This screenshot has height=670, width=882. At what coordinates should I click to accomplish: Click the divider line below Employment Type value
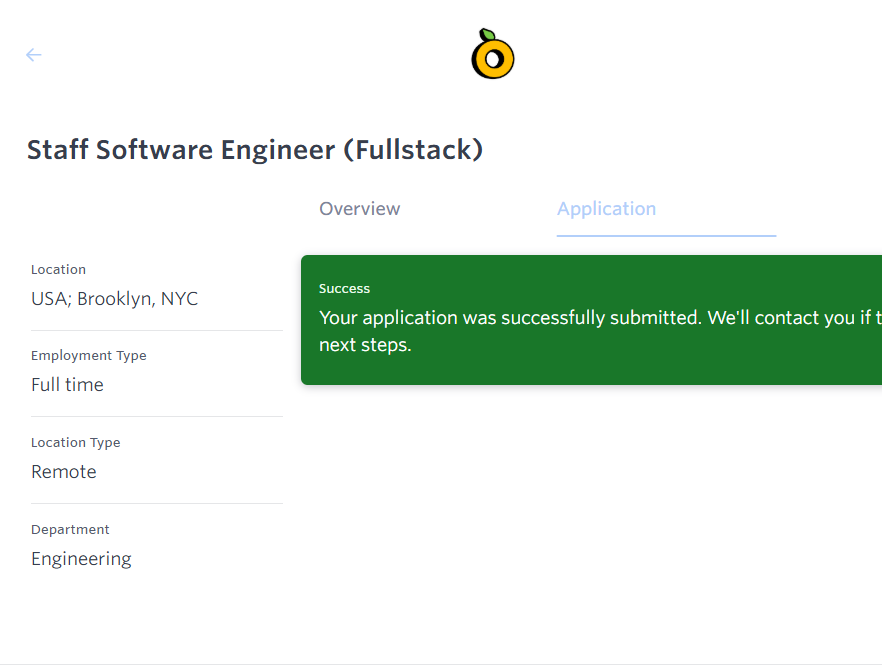[156, 416]
